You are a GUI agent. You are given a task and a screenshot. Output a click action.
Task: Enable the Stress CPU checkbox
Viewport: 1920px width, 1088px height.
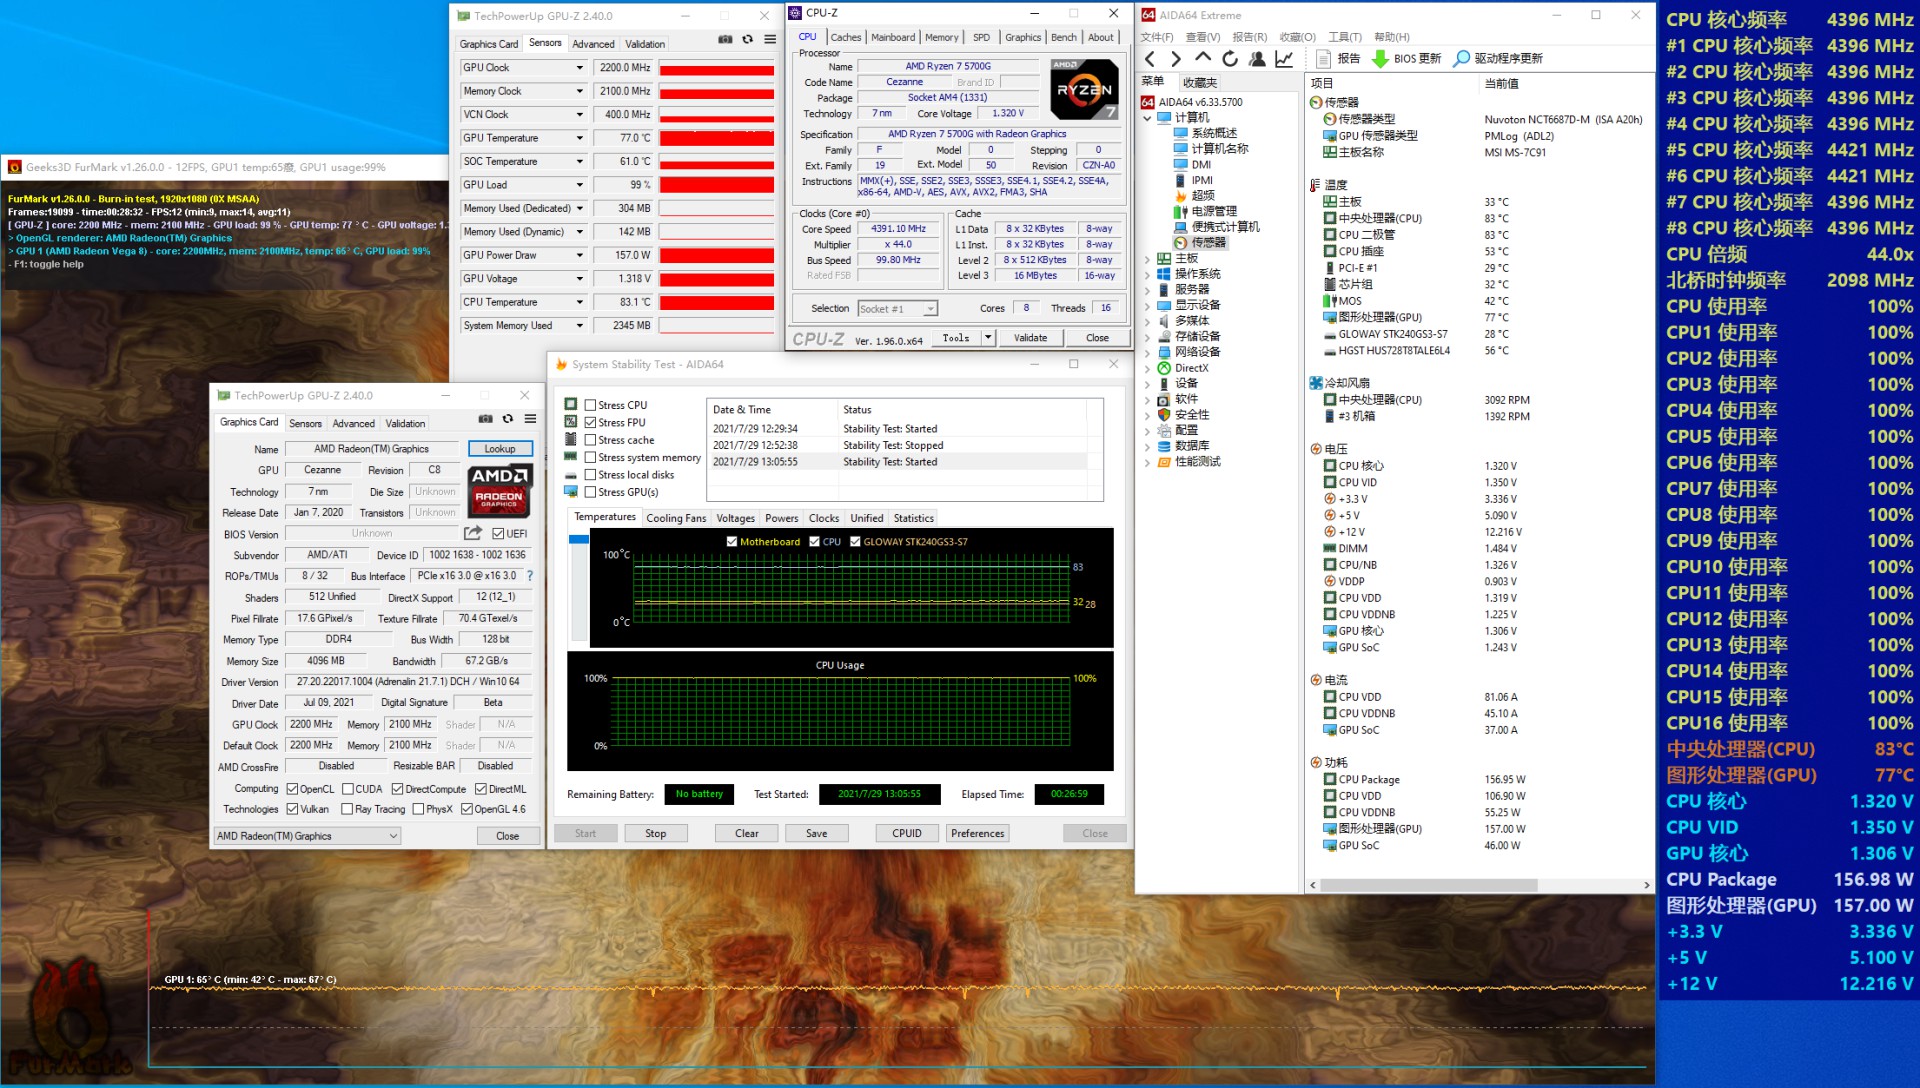click(x=592, y=405)
